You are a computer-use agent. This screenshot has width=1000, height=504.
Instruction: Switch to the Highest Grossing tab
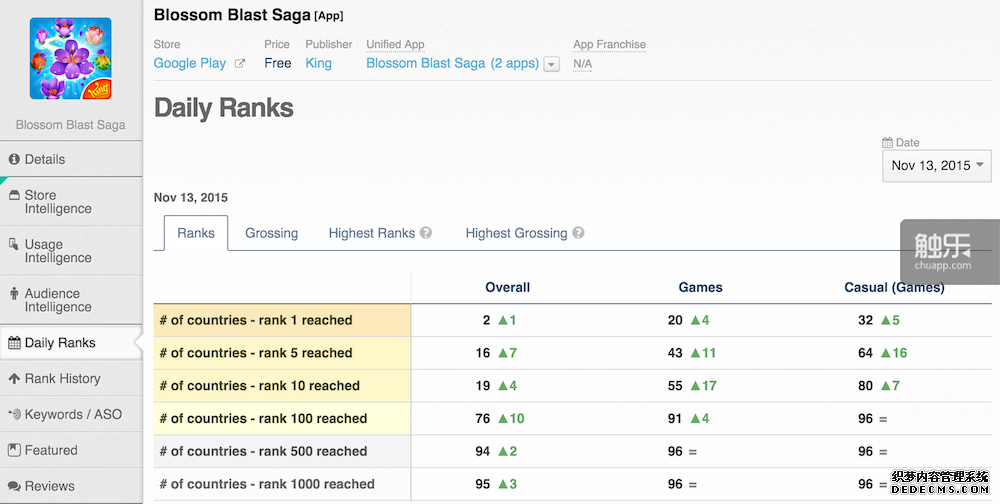(516, 233)
